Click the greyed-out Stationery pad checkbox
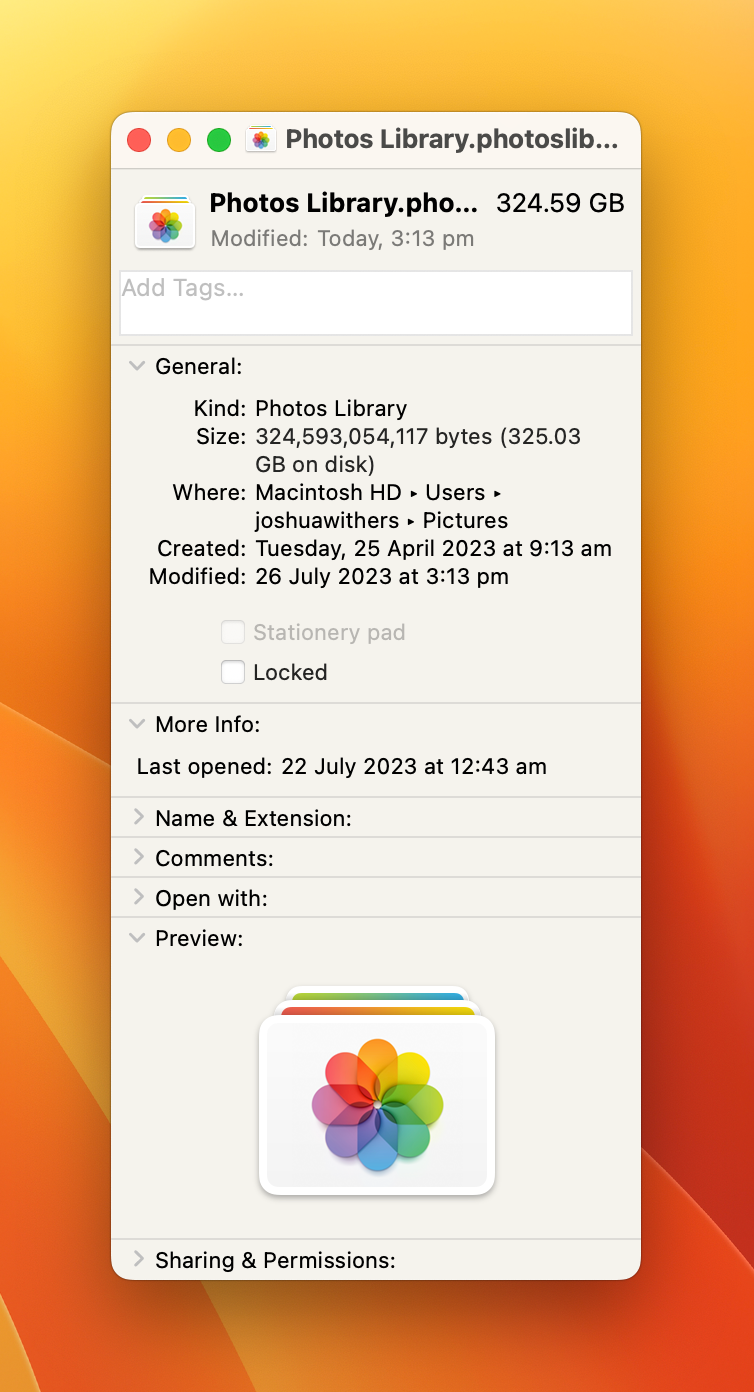754x1392 pixels. (233, 632)
